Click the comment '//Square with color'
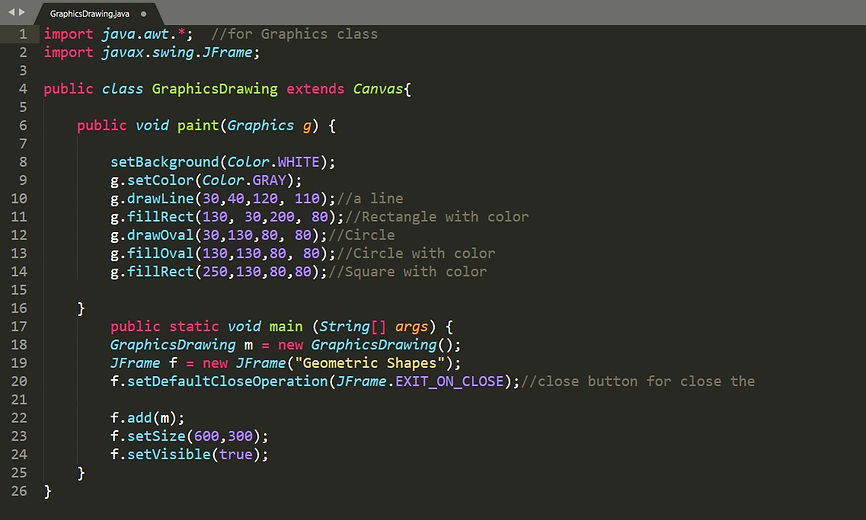866x520 pixels. pyautogui.click(x=408, y=272)
